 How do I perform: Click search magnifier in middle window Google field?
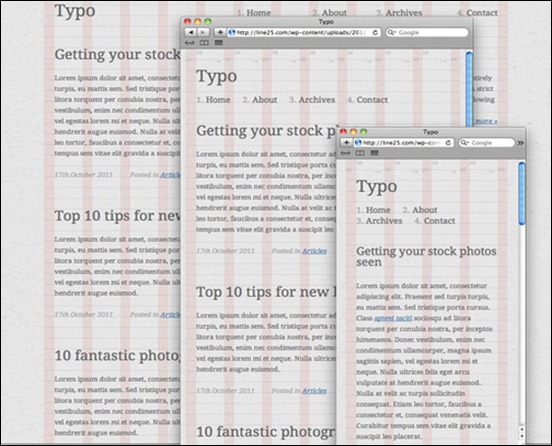click(x=391, y=32)
